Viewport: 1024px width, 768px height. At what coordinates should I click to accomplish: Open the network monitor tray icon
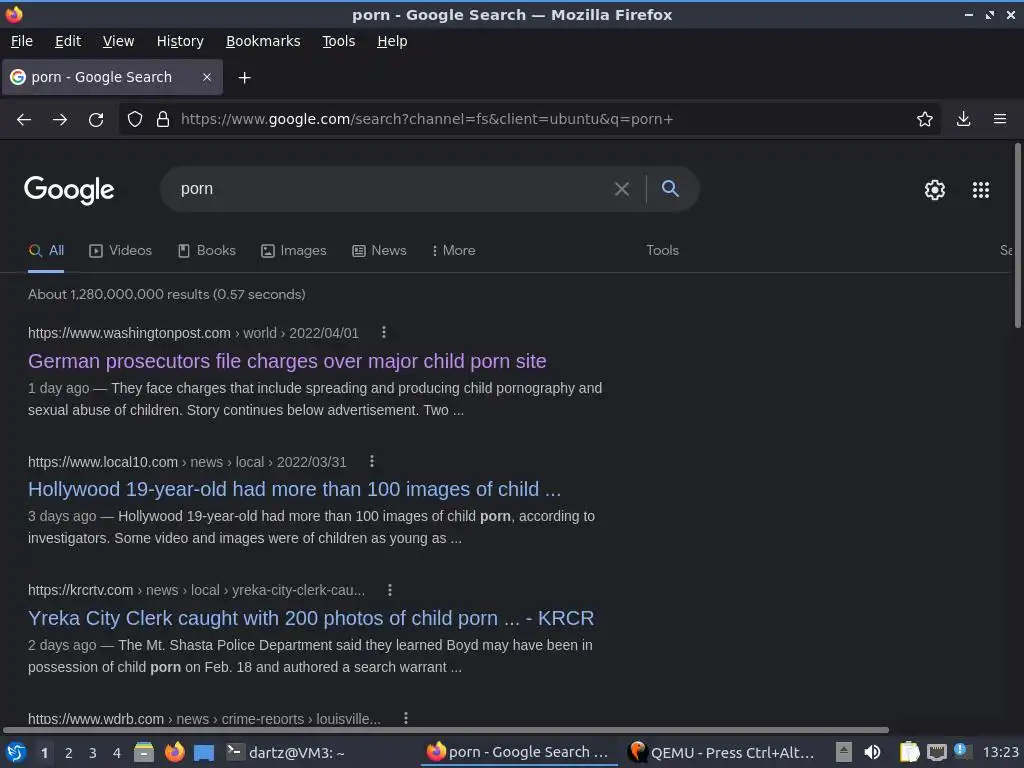936,753
